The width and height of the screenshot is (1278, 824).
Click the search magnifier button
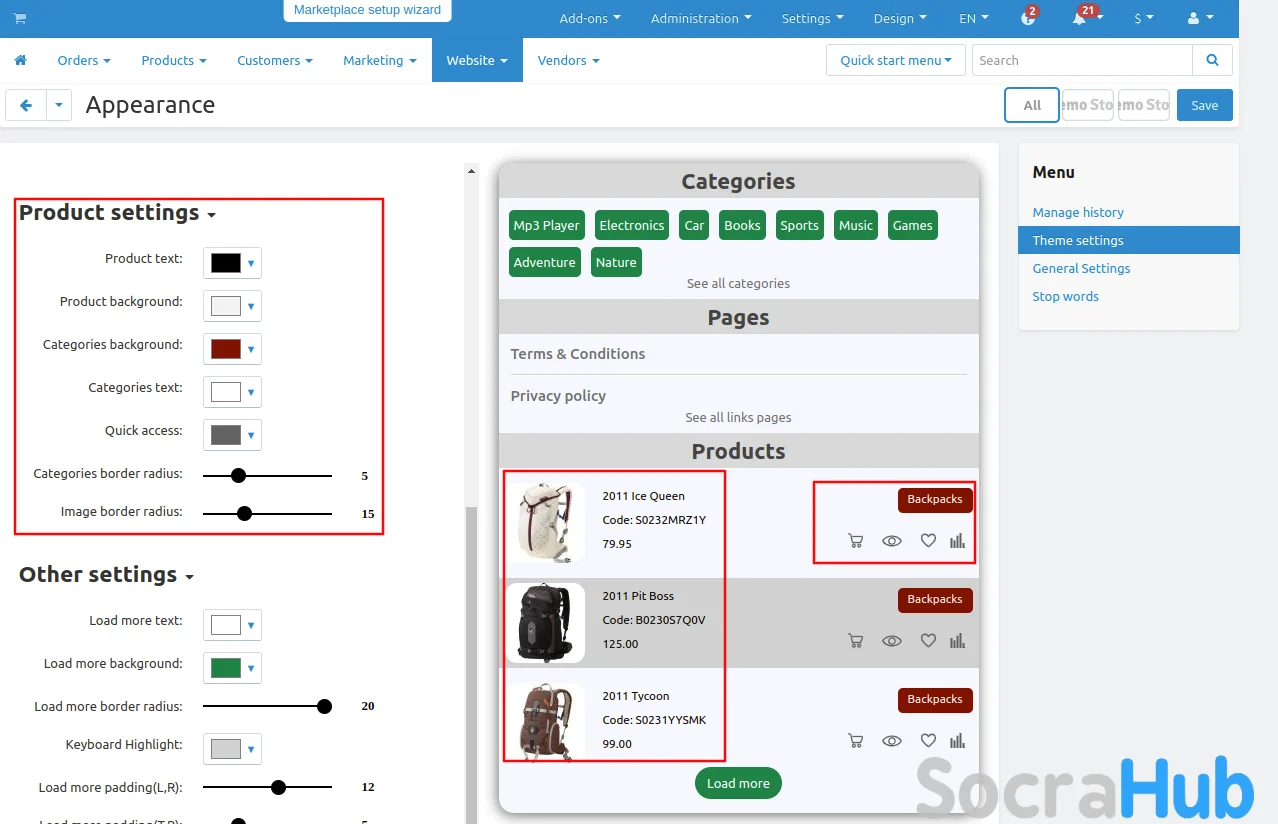coord(1212,61)
